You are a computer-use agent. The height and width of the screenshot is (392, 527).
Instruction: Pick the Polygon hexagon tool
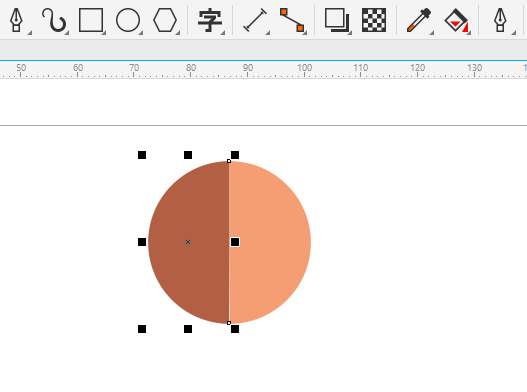click(165, 20)
